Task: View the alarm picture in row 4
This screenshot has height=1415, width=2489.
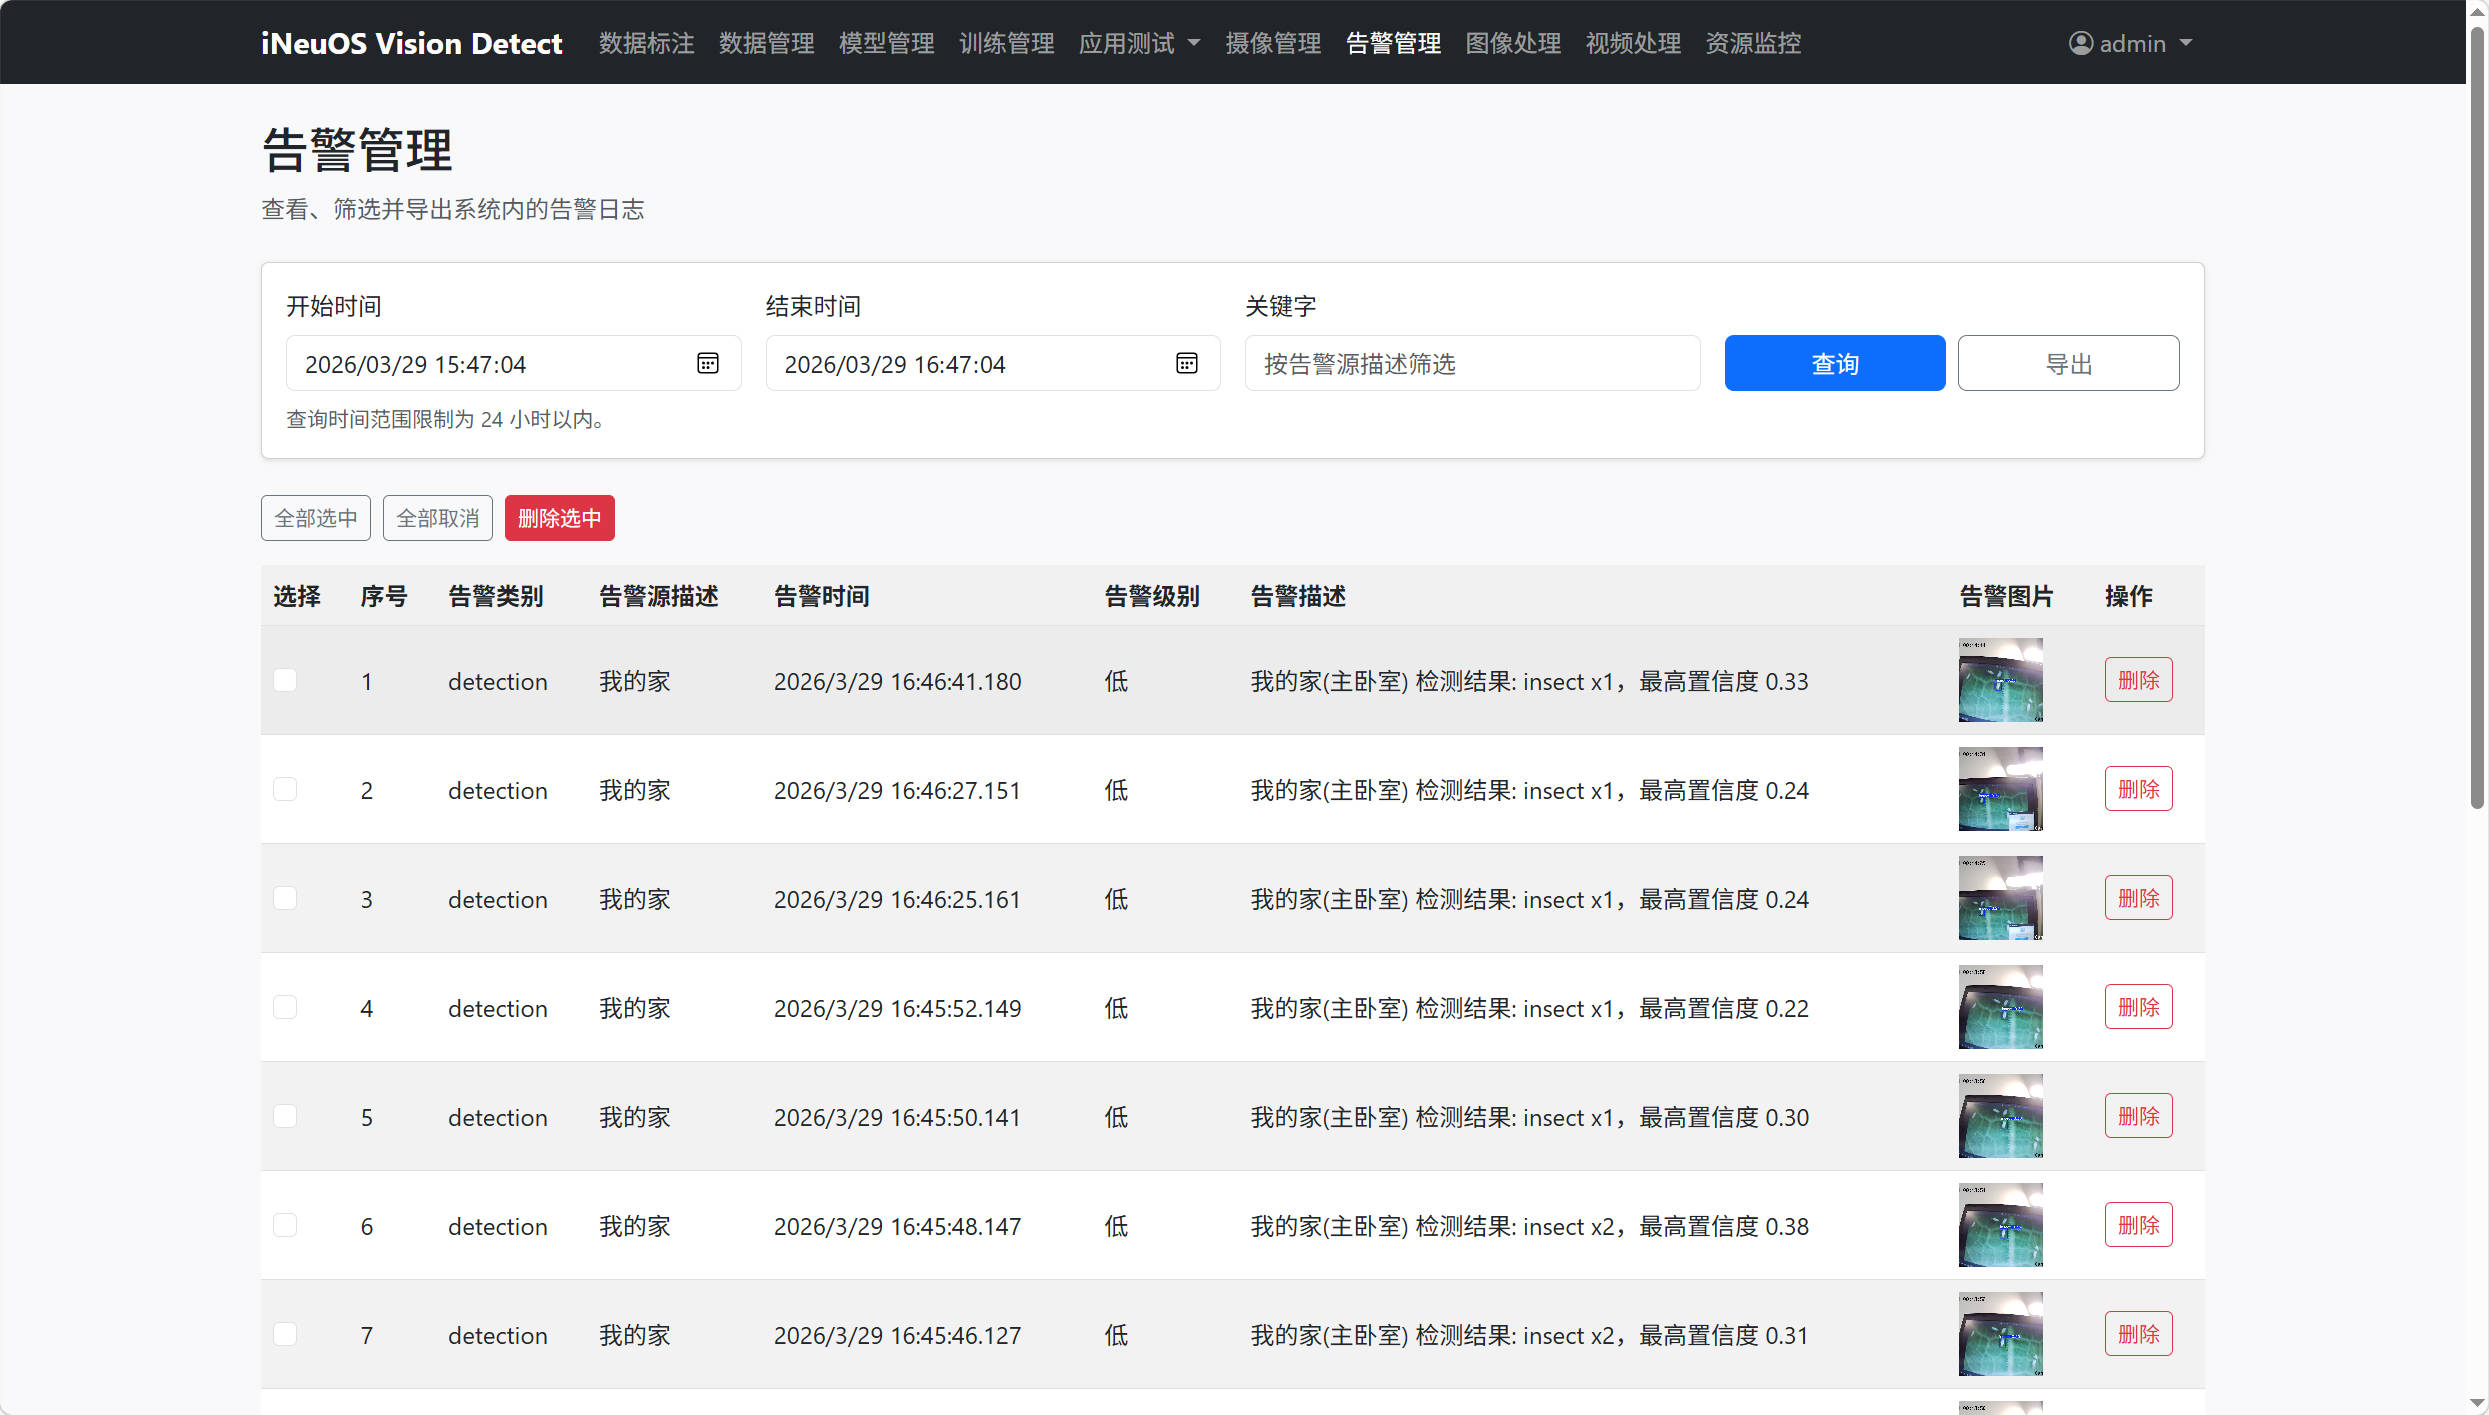Action: [x=2000, y=1007]
